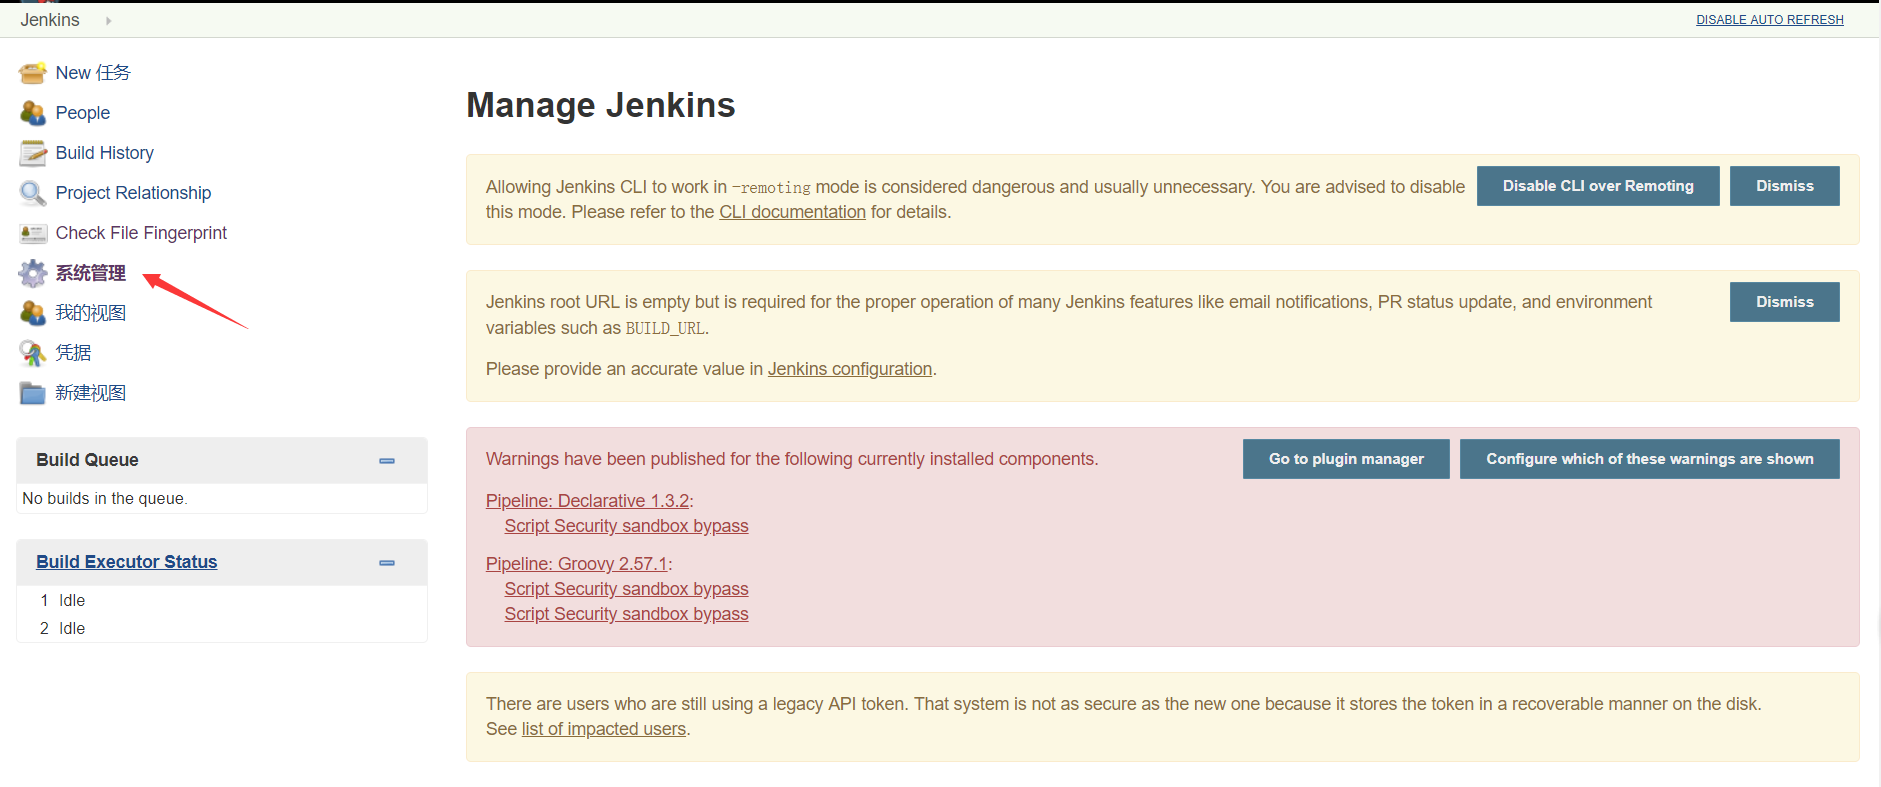The height and width of the screenshot is (787, 1881).
Task: Click Configure which warnings are shown button
Action: tap(1650, 459)
